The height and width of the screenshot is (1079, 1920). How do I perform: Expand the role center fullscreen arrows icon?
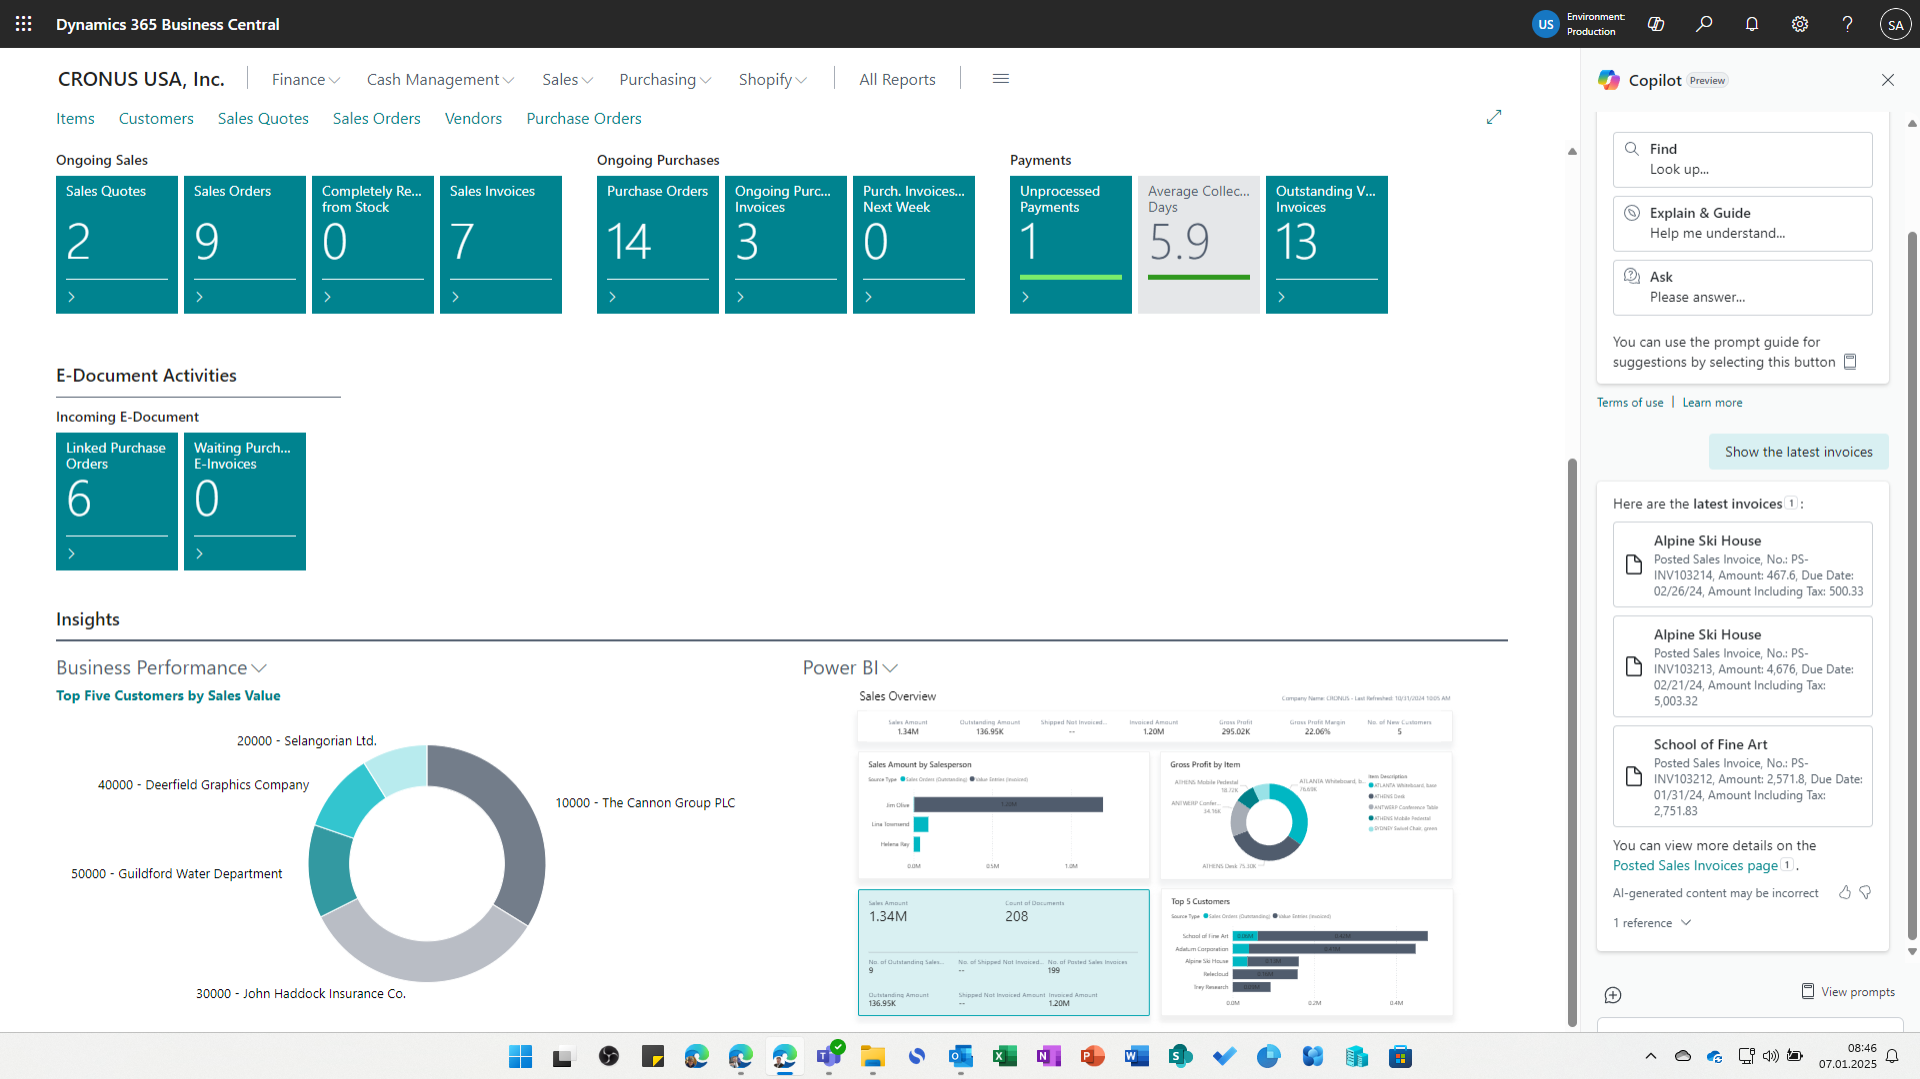click(1494, 117)
